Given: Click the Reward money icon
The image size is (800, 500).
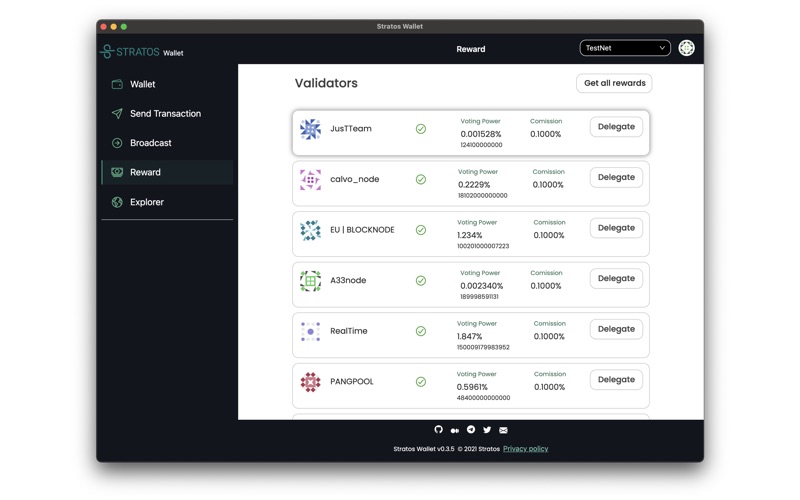Looking at the screenshot, I should 117,172.
